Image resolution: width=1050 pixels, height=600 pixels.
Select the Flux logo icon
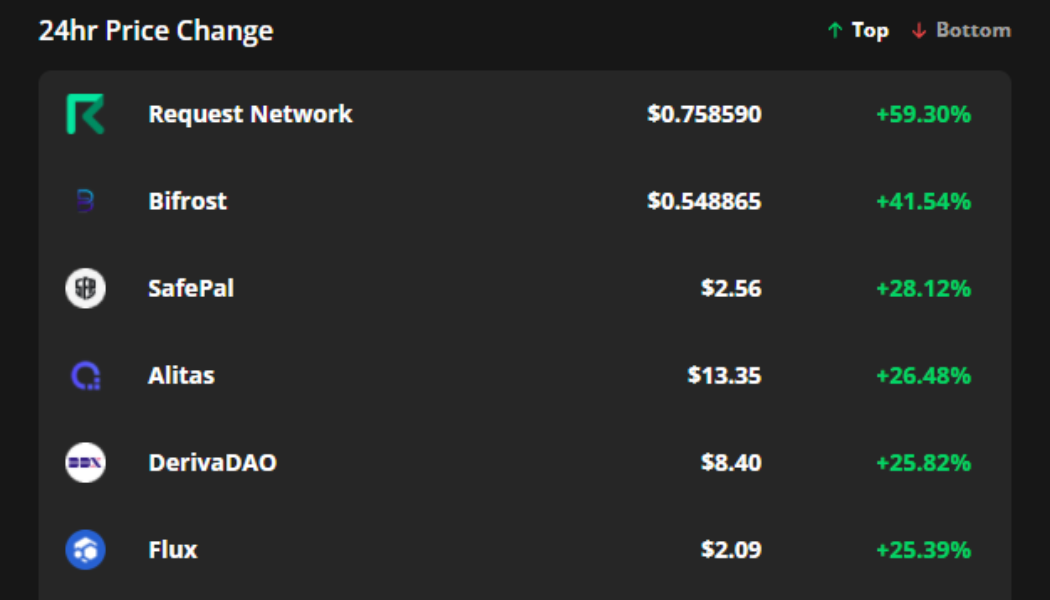coord(86,548)
